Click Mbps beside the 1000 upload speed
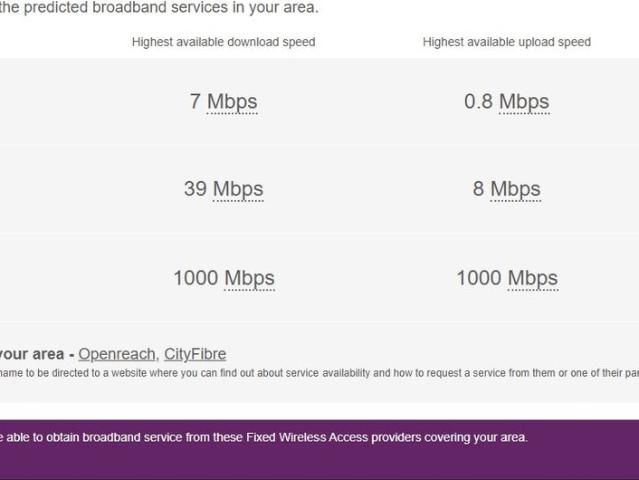Image resolution: width=639 pixels, height=480 pixels. 532,278
